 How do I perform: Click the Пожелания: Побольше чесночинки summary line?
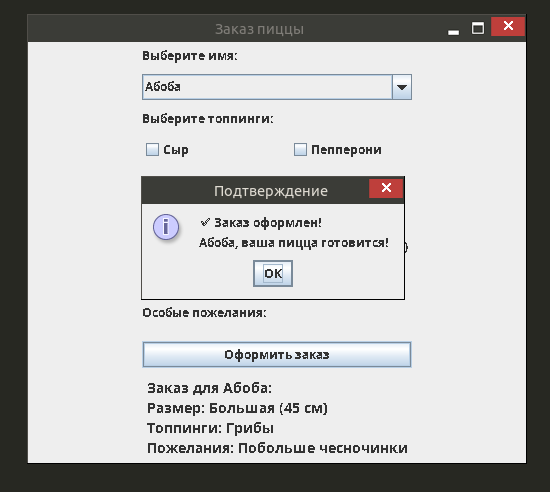(277, 448)
